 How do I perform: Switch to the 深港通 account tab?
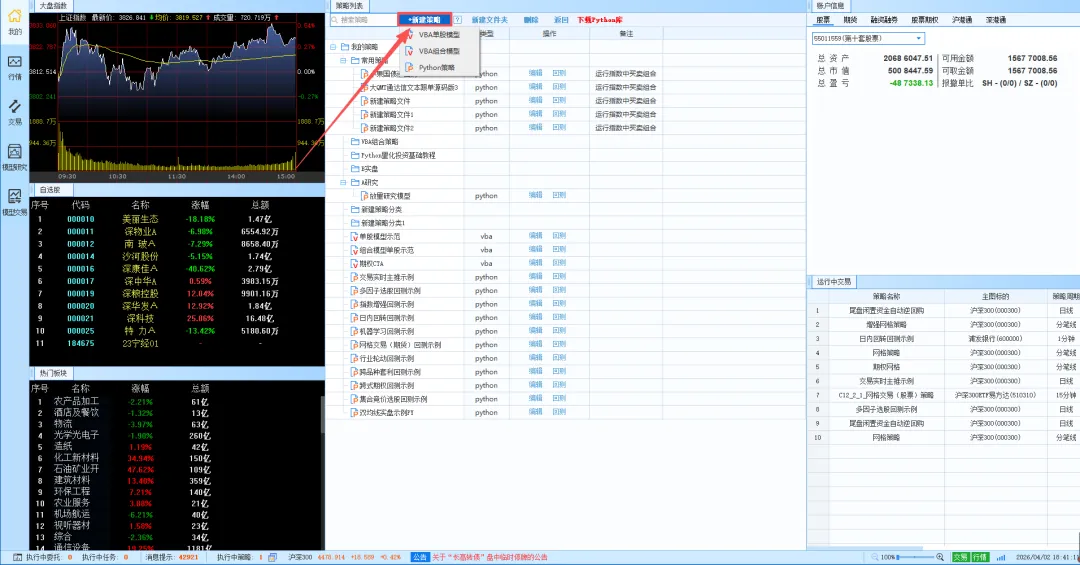click(x=996, y=20)
